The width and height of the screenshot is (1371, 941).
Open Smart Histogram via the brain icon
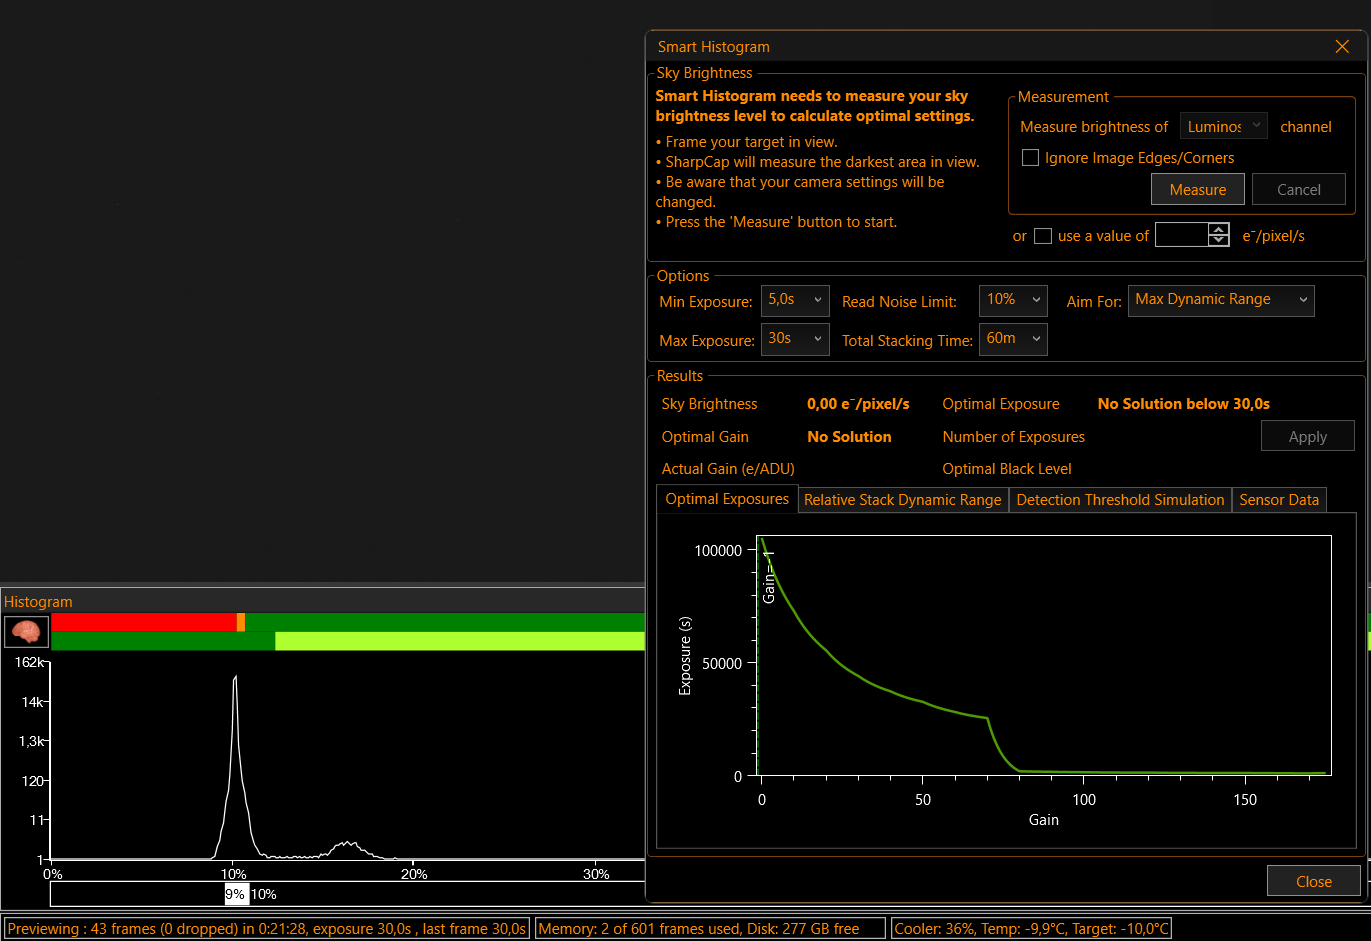26,632
